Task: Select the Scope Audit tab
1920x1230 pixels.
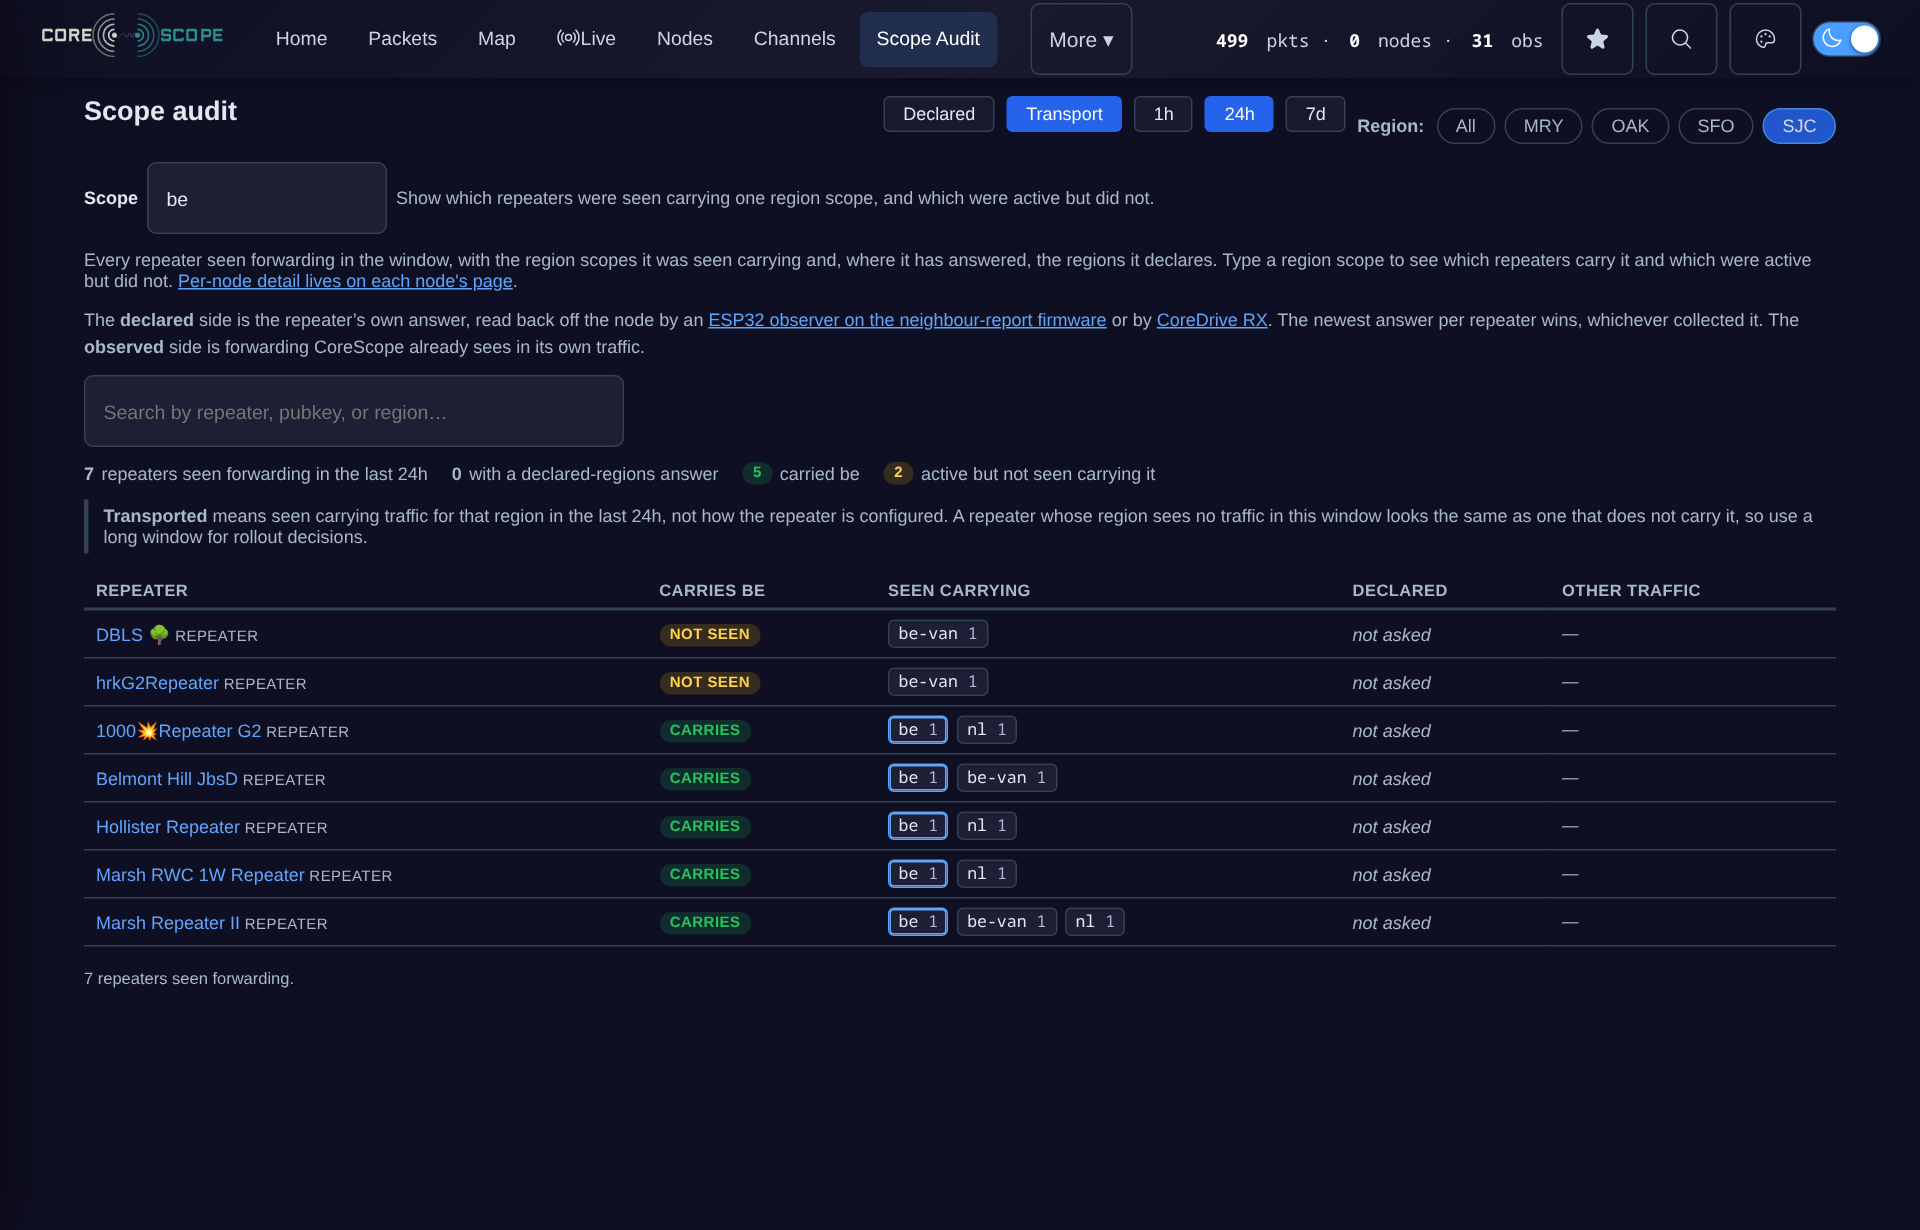Action: point(928,39)
